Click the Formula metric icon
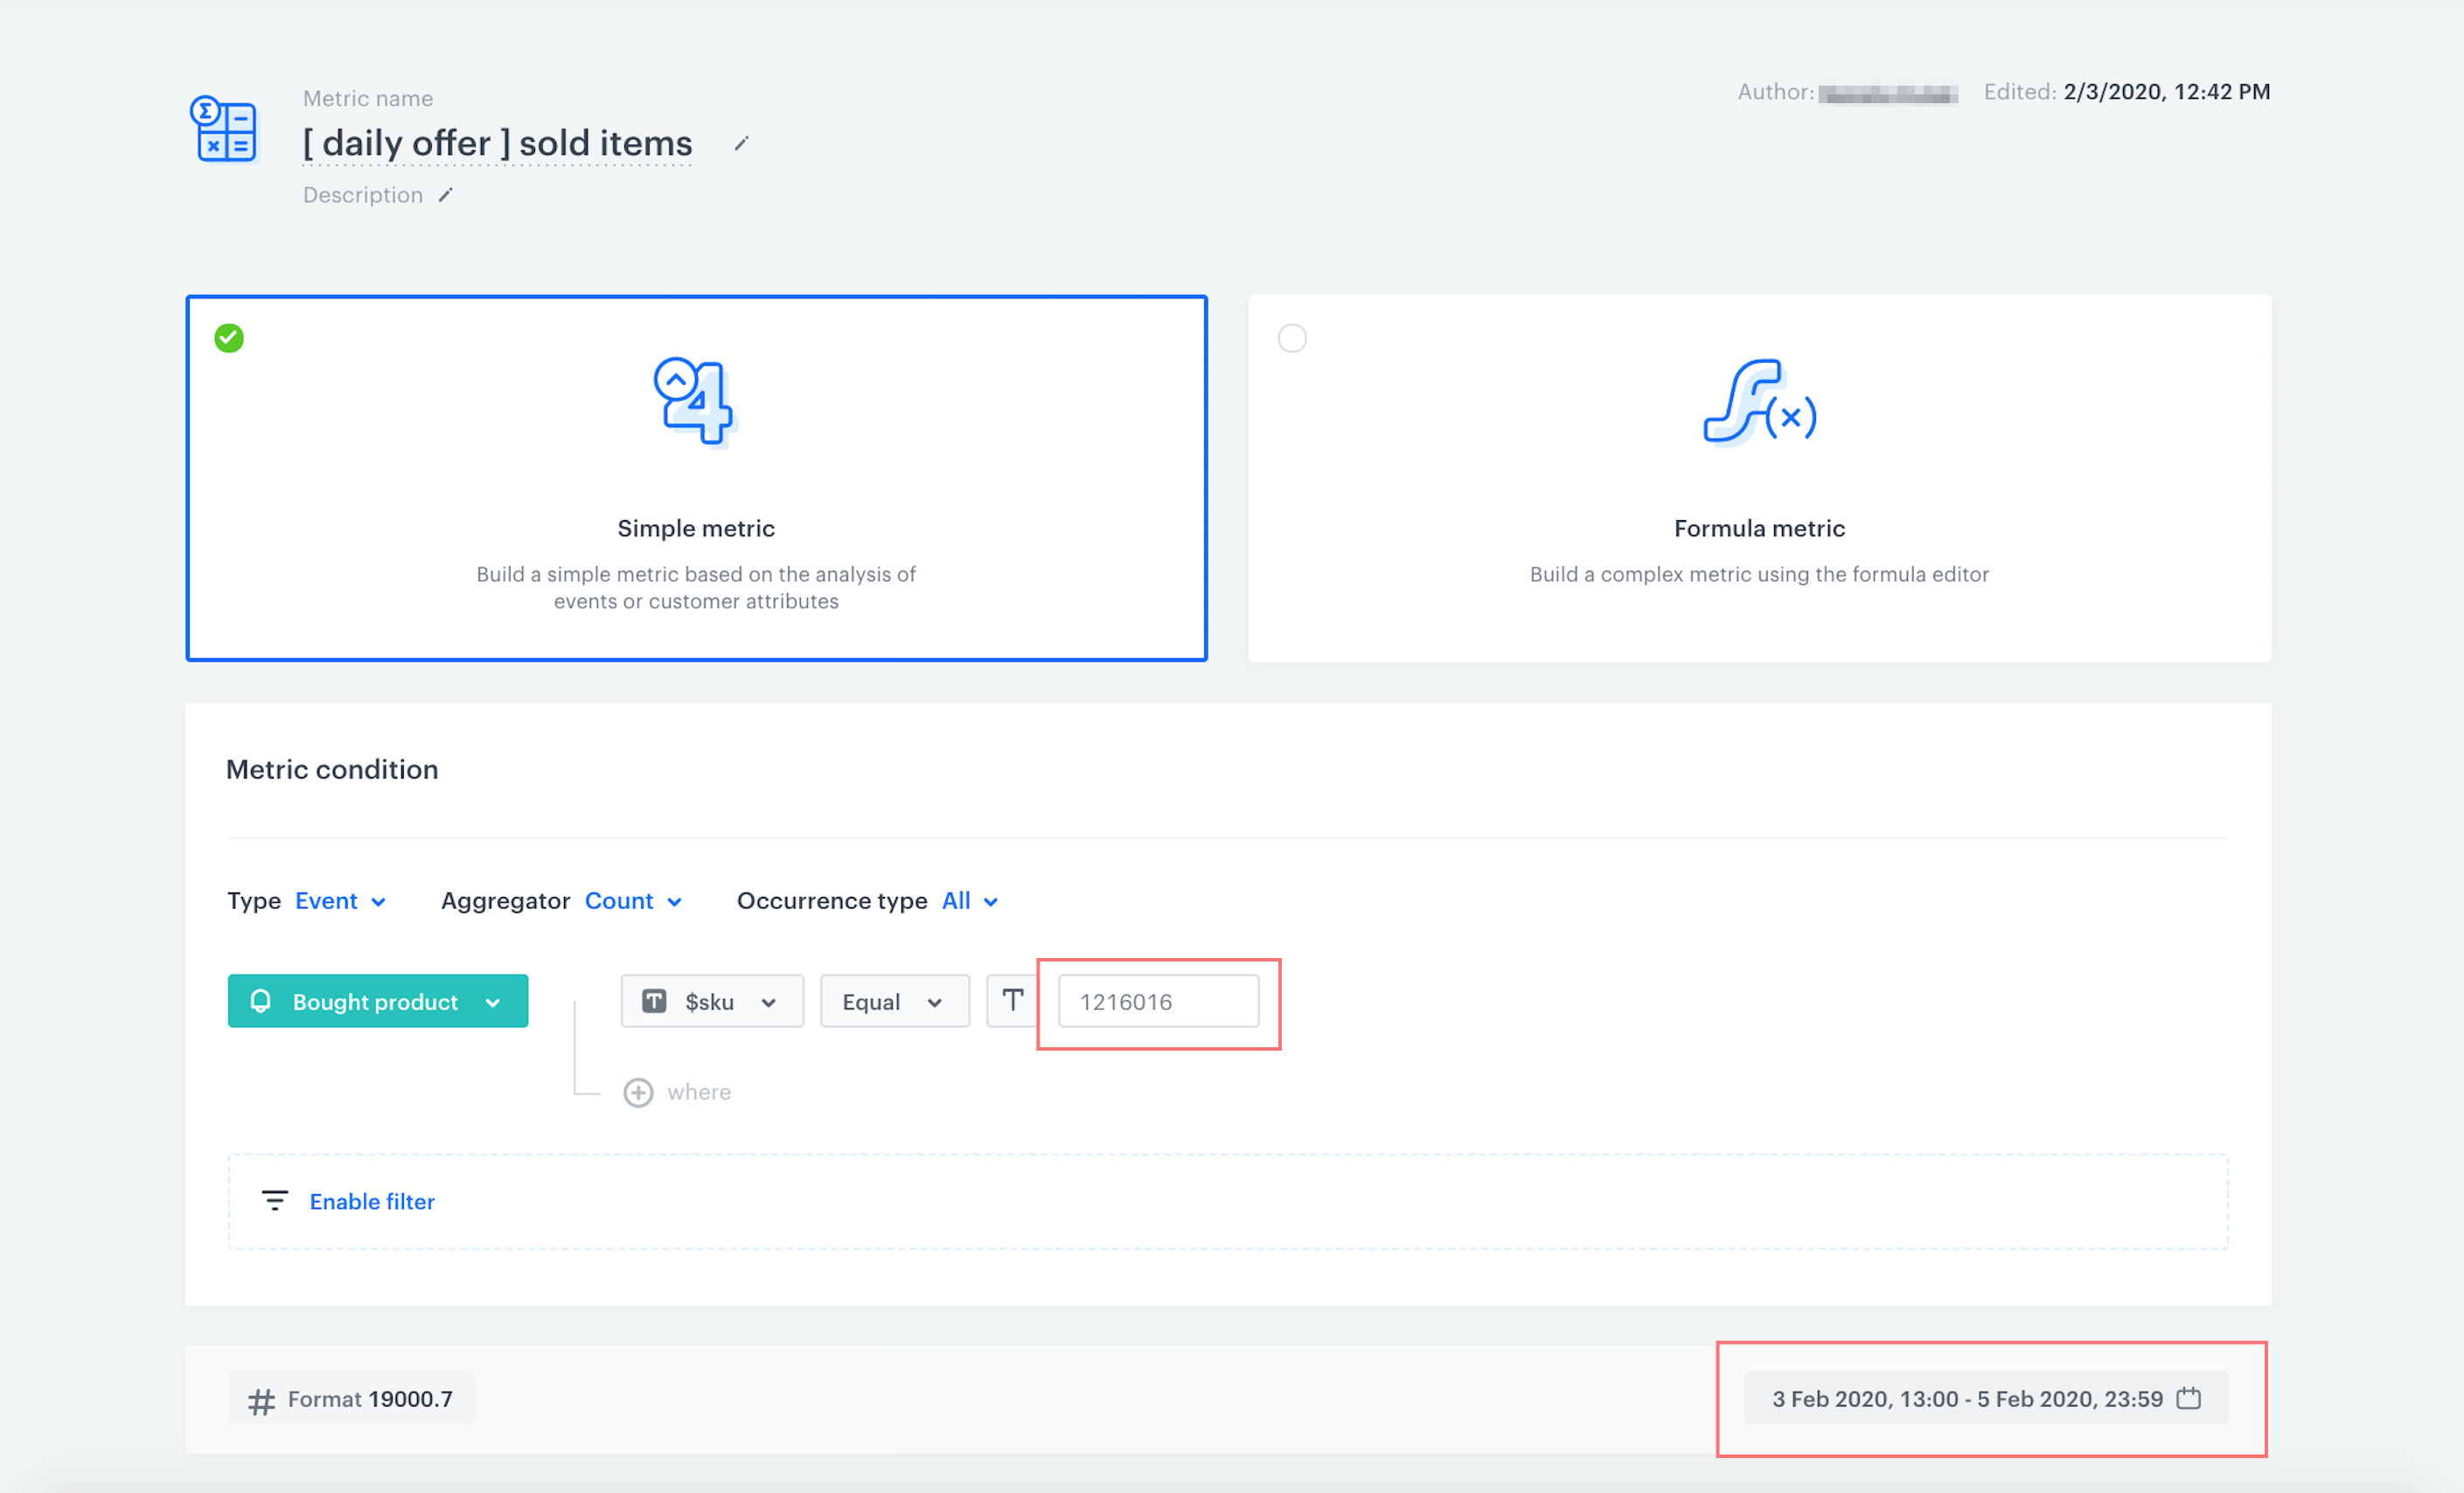Screen dimensions: 2464x1493 tap(1757, 401)
